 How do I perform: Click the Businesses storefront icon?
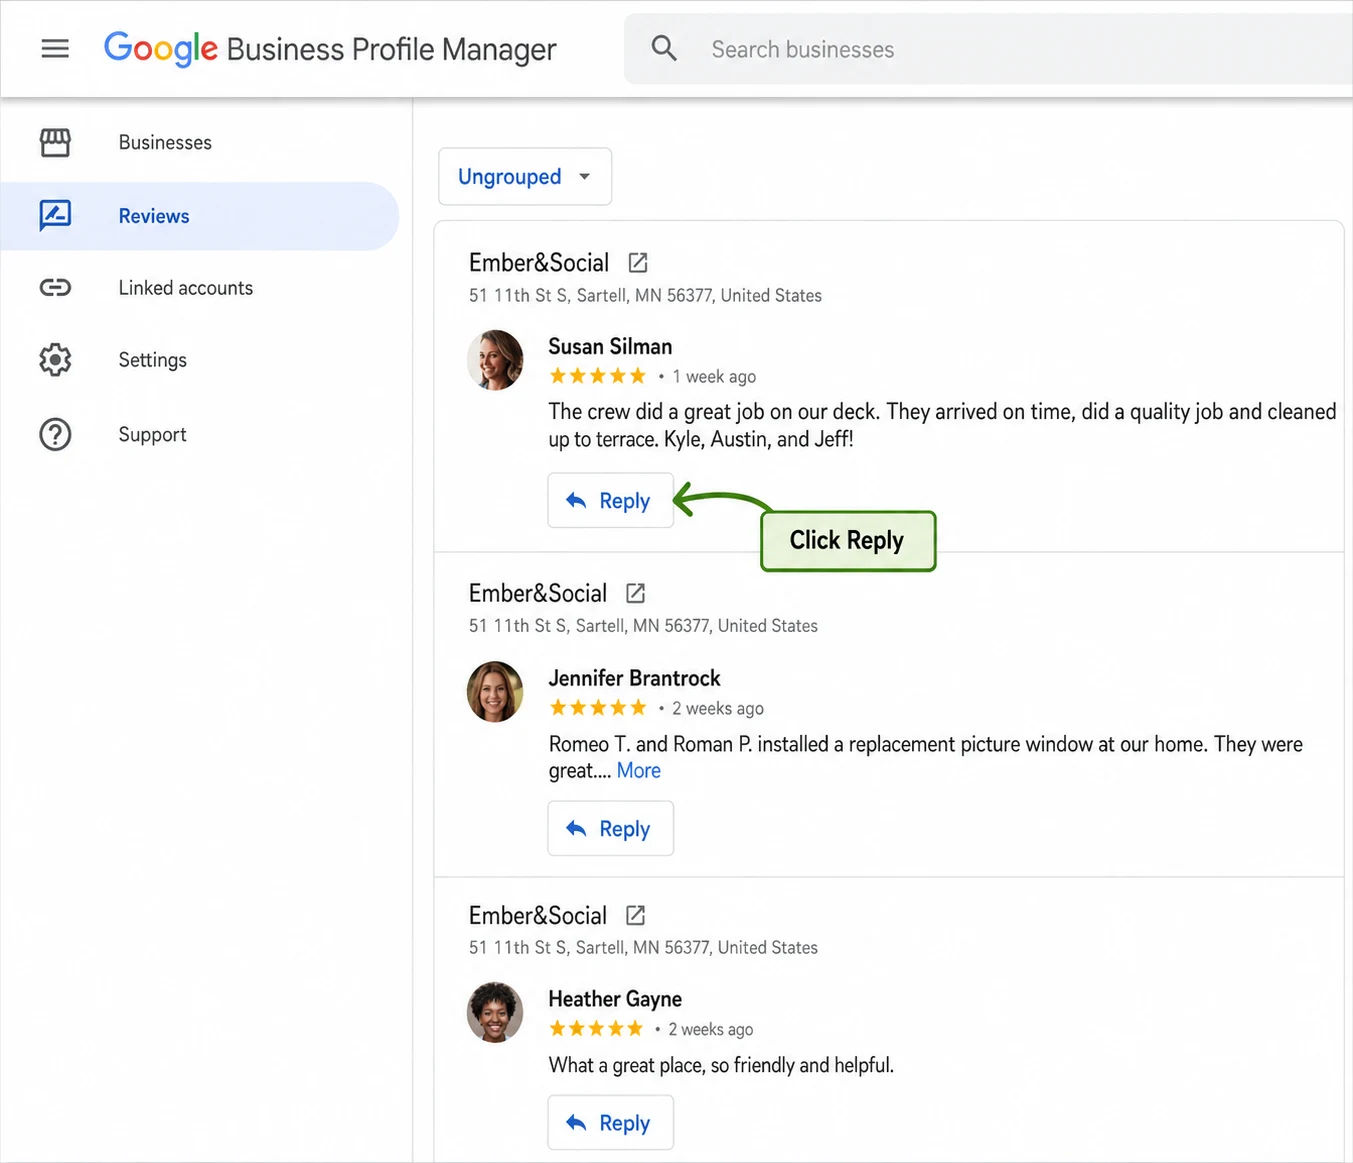point(55,142)
